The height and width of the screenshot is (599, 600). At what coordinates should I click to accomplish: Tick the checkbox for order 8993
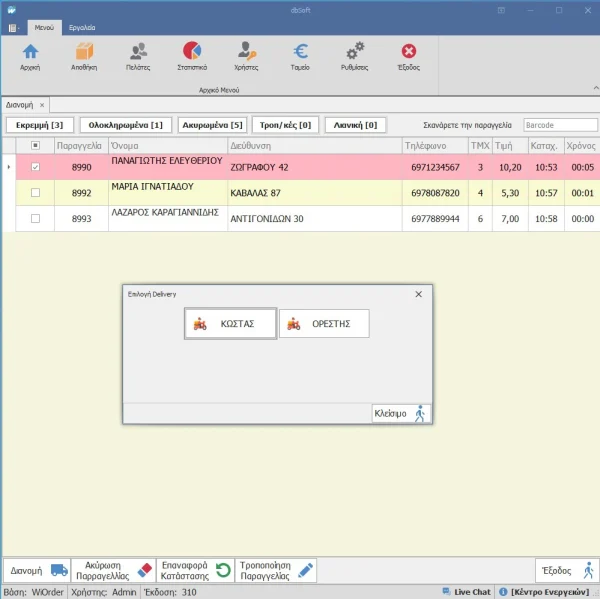[36, 218]
